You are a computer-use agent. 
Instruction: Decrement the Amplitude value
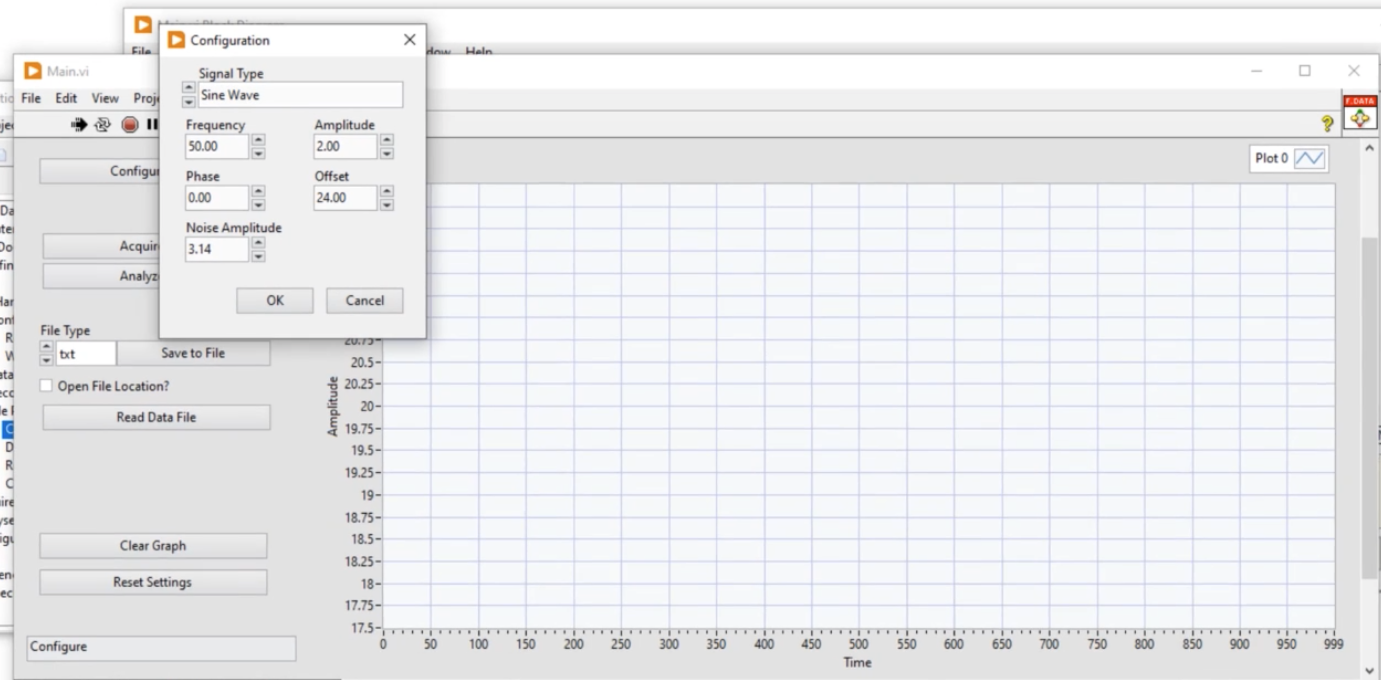pos(387,154)
